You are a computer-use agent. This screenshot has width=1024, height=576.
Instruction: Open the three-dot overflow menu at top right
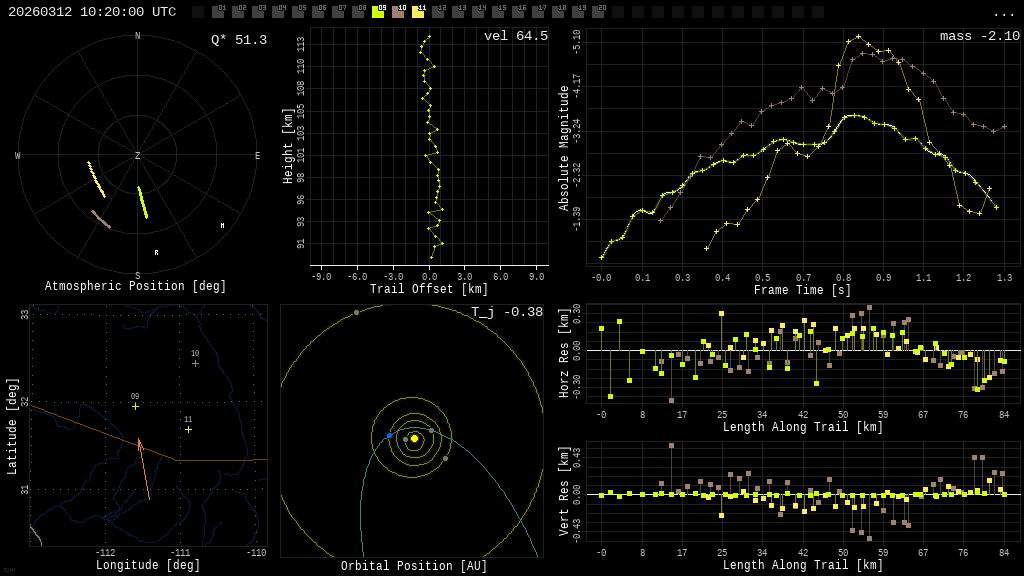point(1003,13)
